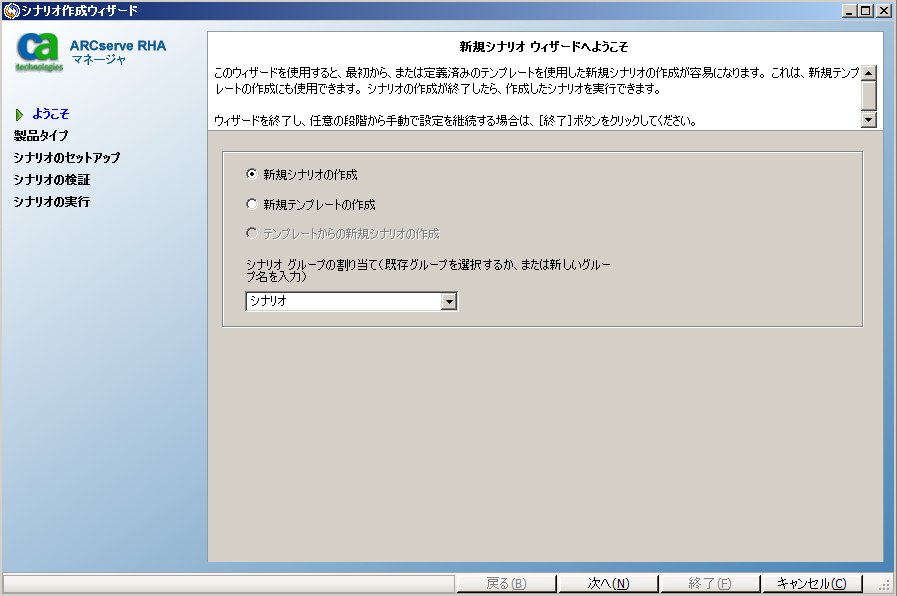Viewport: 897px width, 596px height.
Task: Click the ARCserve RHA マネージャ title text
Action: click(118, 52)
